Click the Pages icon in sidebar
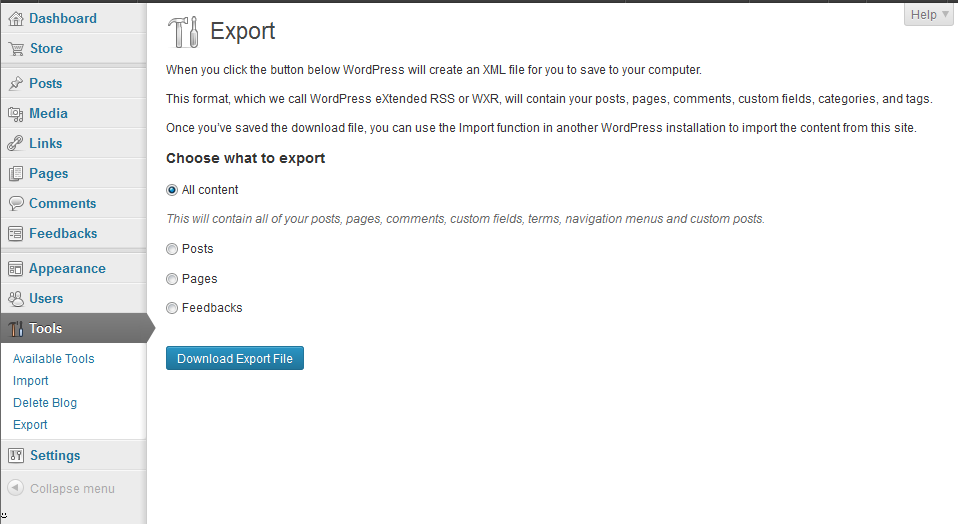 pos(15,173)
